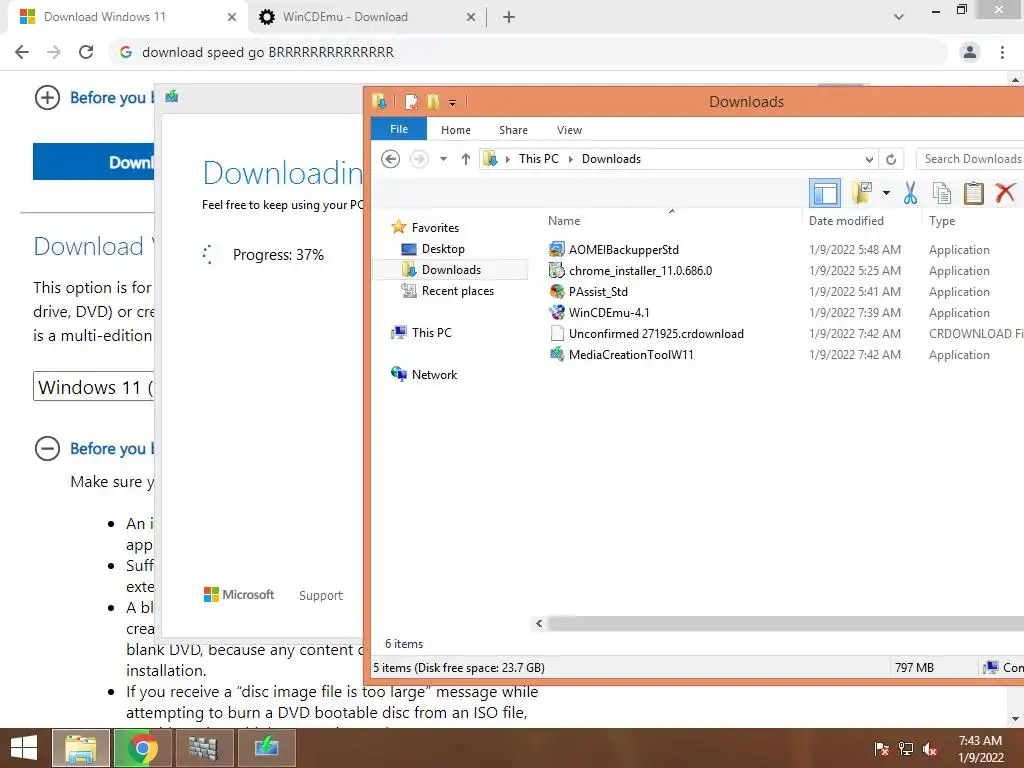The width and height of the screenshot is (1024, 768).
Task: Click the Copy icon in Explorer toolbar
Action: point(942,193)
